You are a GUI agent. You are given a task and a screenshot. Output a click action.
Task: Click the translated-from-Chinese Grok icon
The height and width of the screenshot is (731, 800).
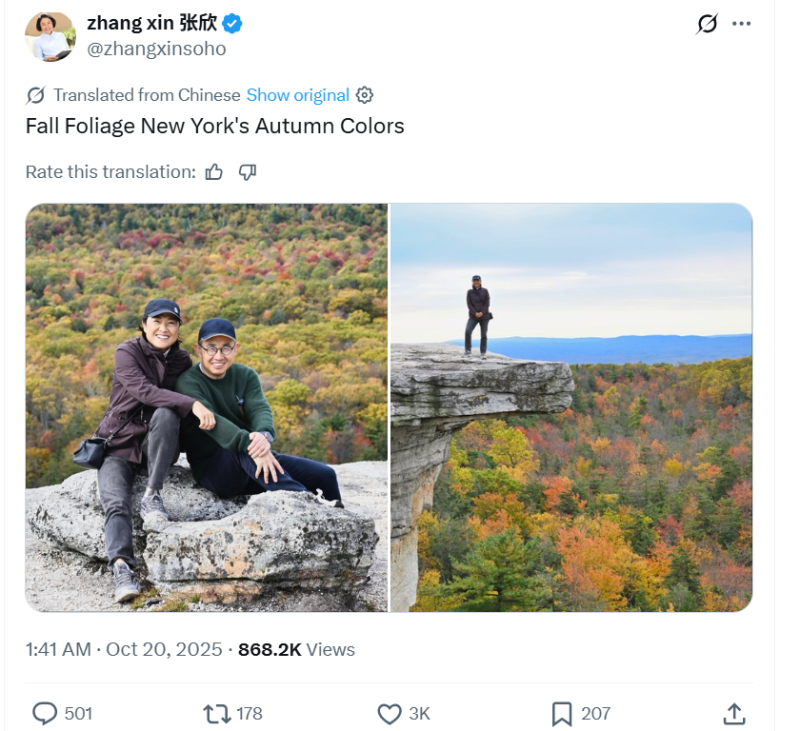[x=36, y=95]
